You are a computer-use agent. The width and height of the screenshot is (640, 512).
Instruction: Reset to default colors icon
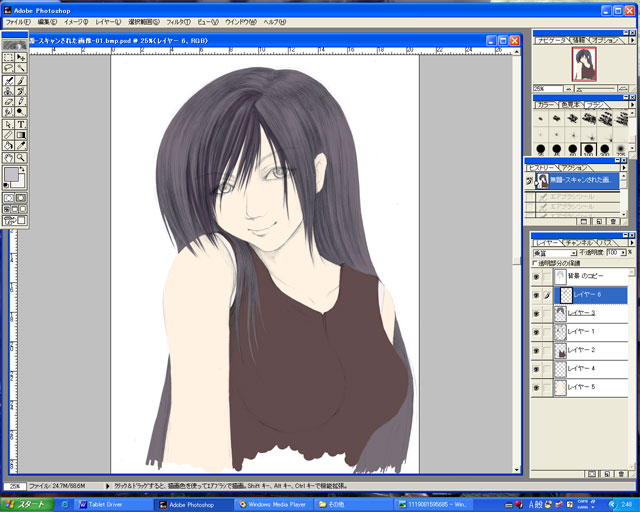6,185
